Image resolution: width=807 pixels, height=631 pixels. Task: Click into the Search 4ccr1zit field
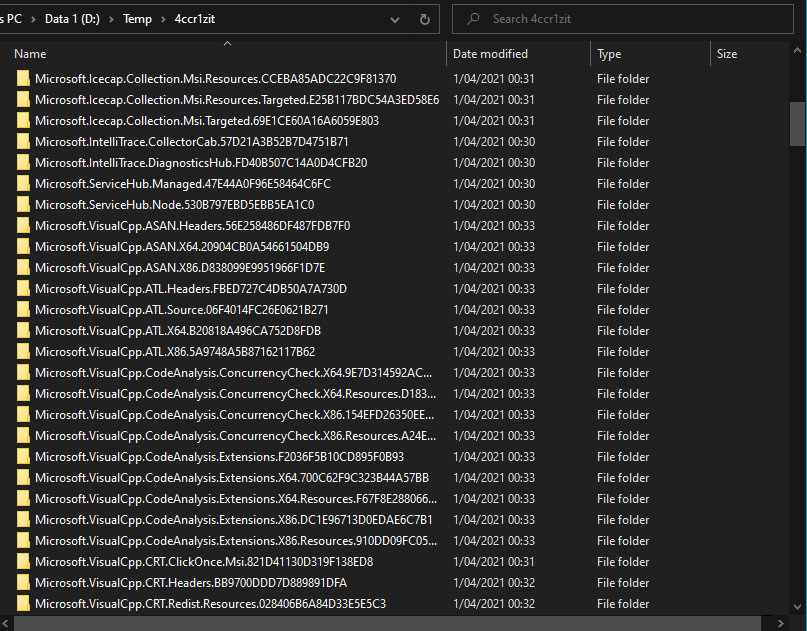click(623, 19)
